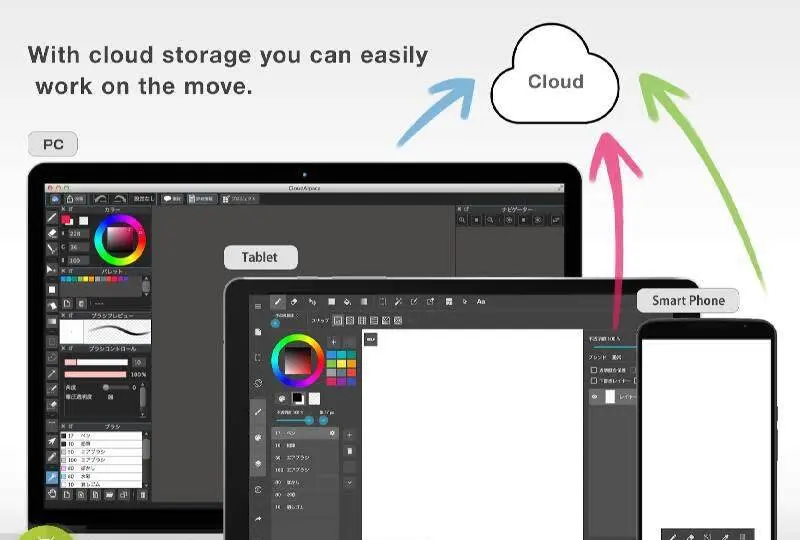Click the PC tag button
Screen dimensions: 800x540
tap(53, 144)
